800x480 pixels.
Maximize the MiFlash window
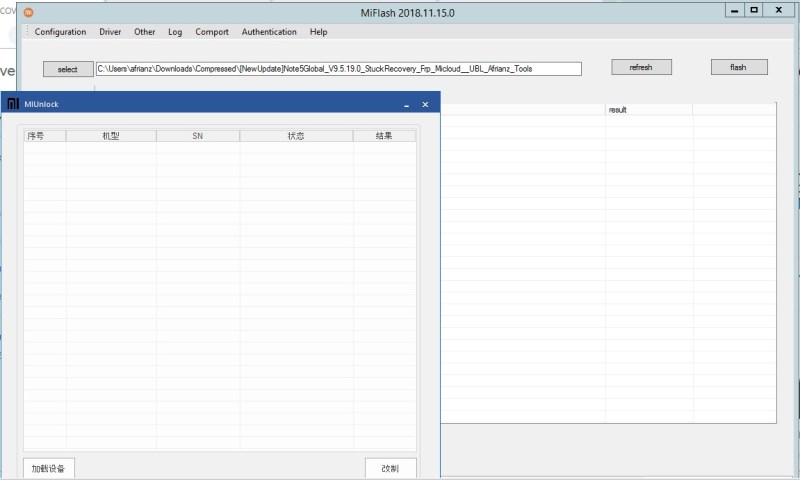point(754,10)
